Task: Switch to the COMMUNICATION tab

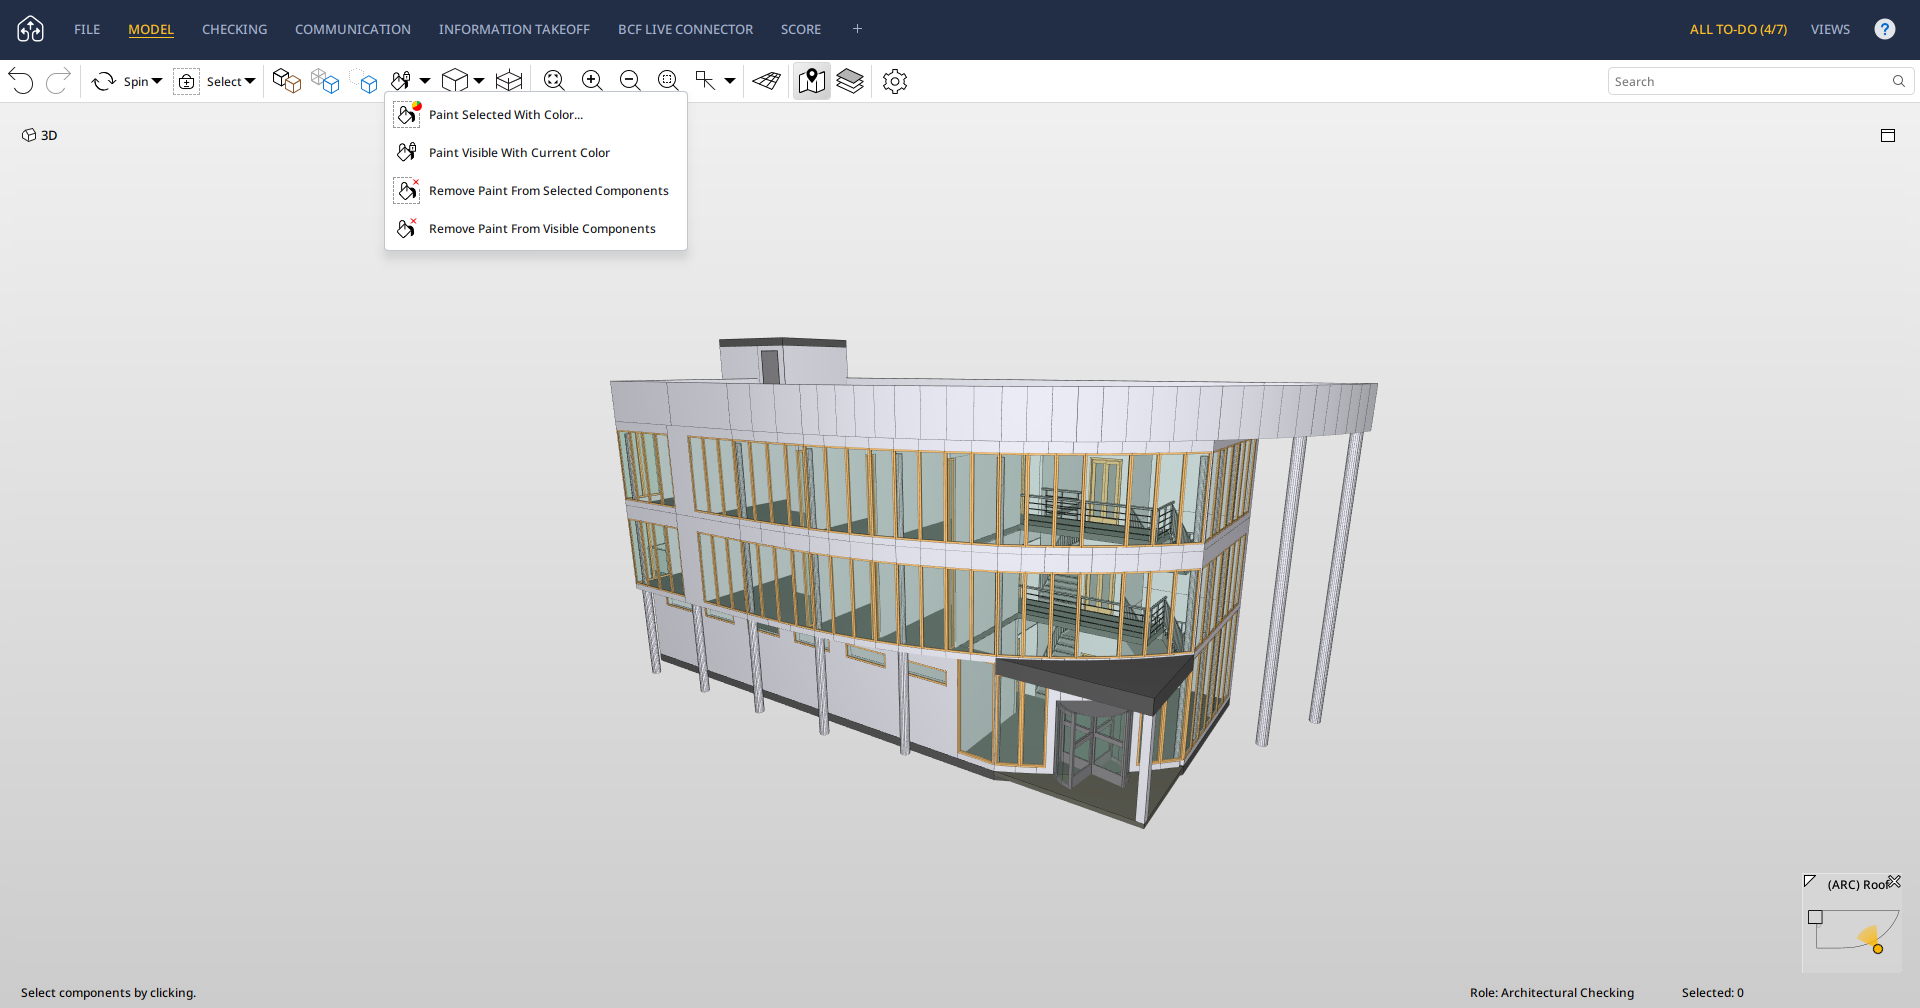Action: coord(353,29)
